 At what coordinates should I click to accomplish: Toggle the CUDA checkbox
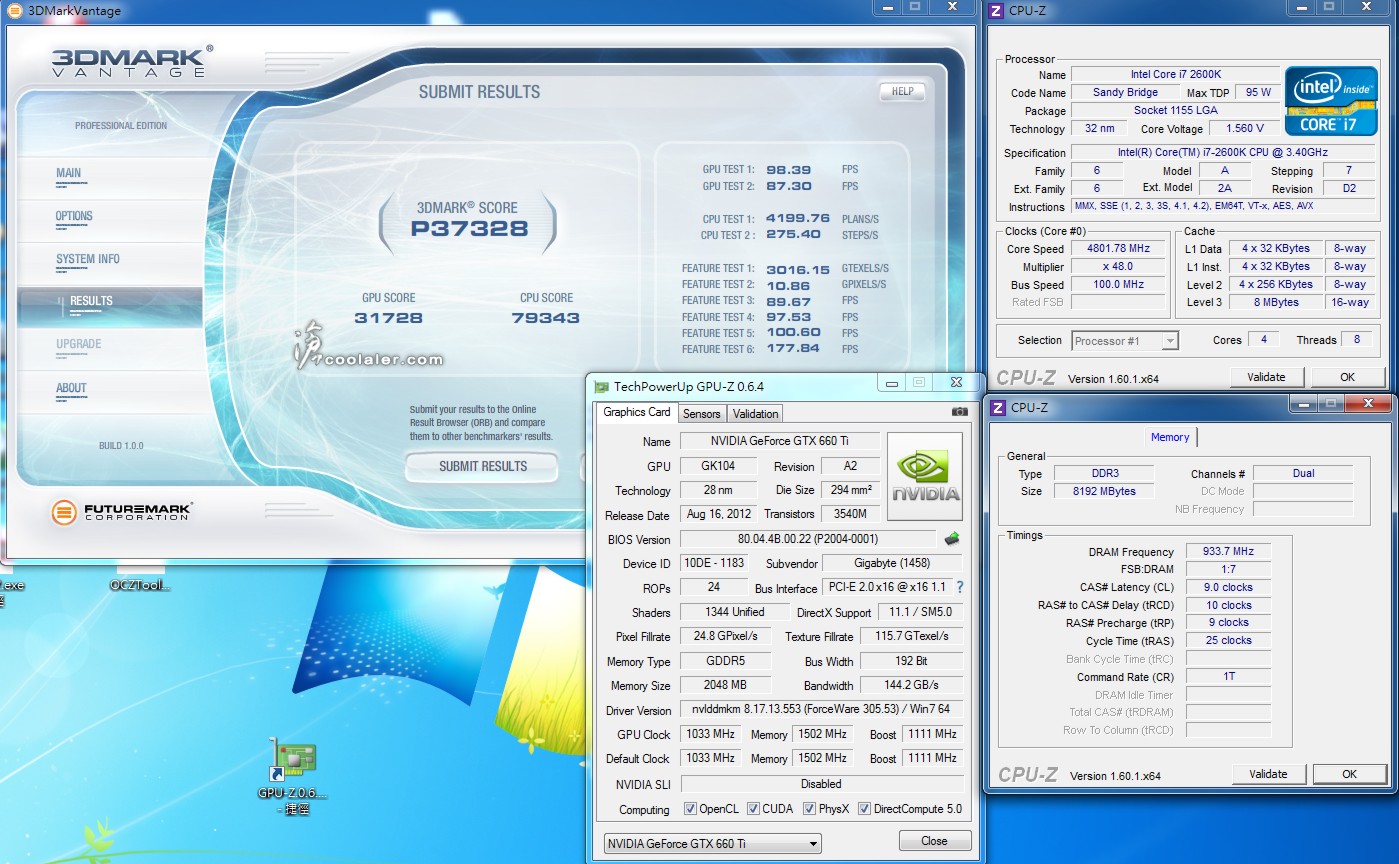click(753, 809)
